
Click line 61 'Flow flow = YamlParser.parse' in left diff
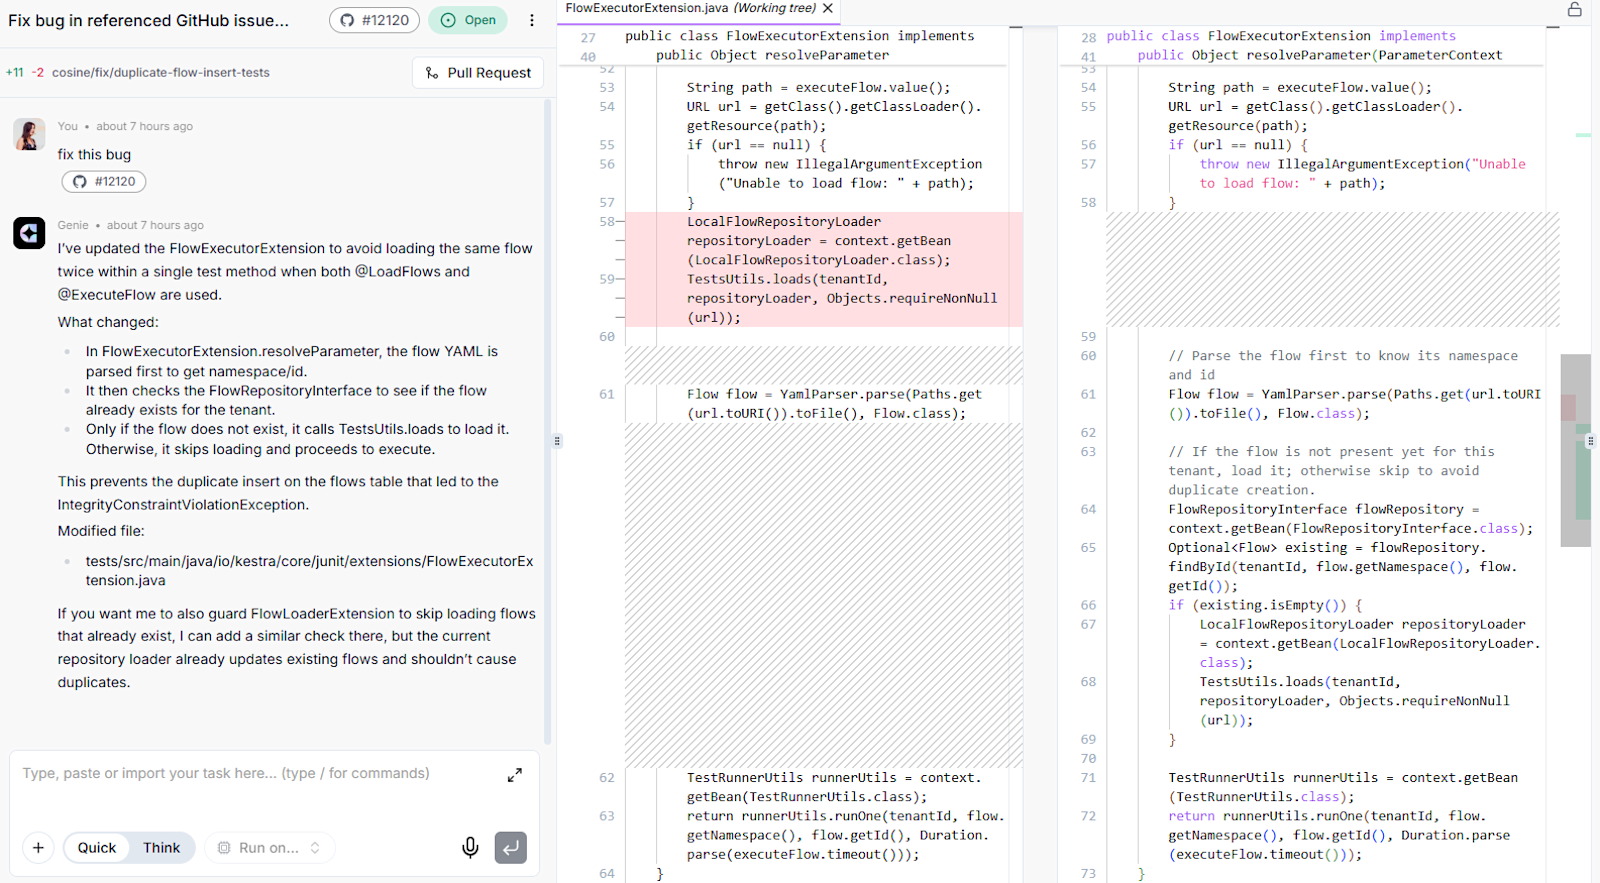pyautogui.click(x=834, y=404)
